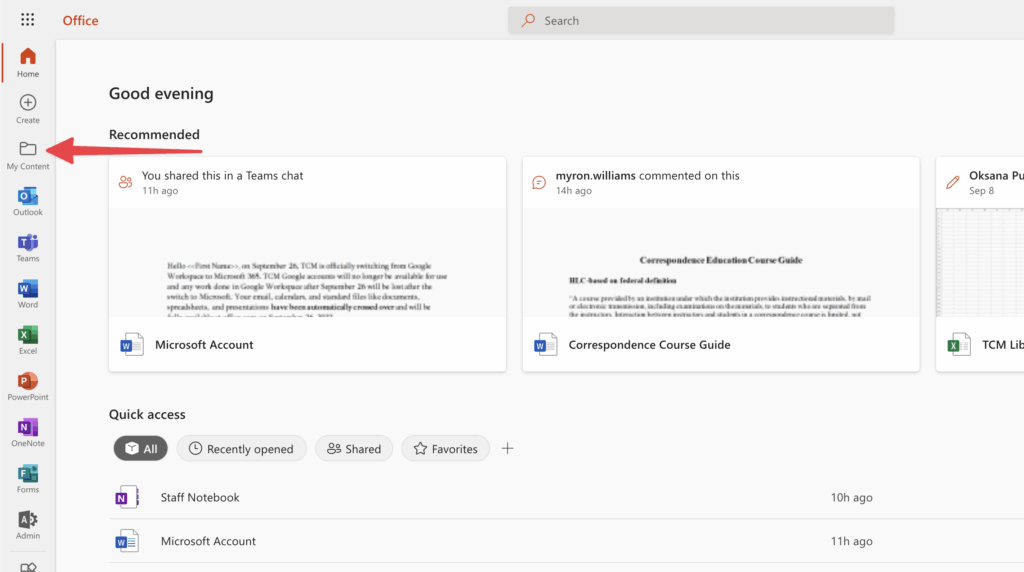Viewport: 1024px width, 572px height.
Task: Show Shared files filter
Action: point(354,449)
